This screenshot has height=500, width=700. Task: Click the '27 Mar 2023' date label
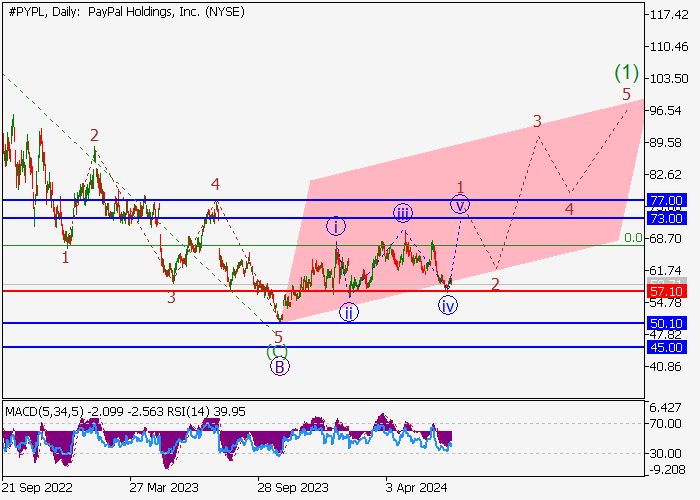164,488
